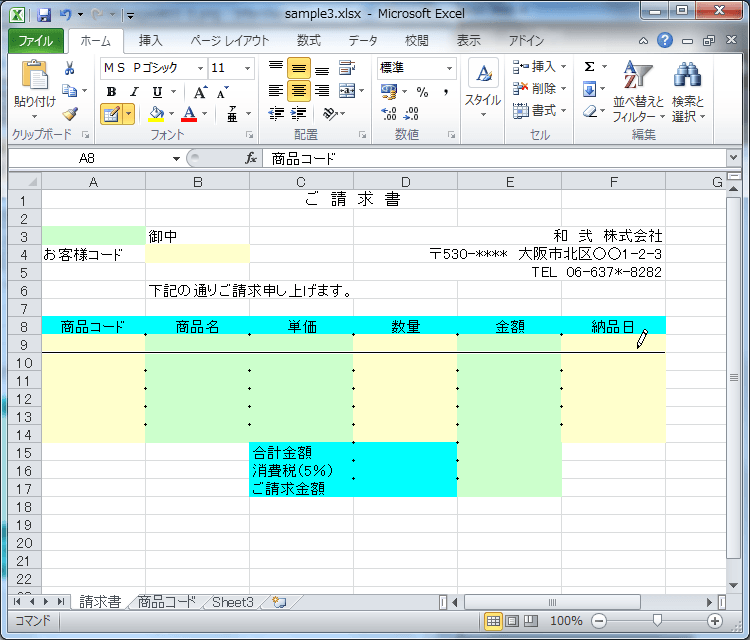Click Undo arrow in quick access toolbar
Image resolution: width=750 pixels, height=640 pixels.
tap(66, 15)
